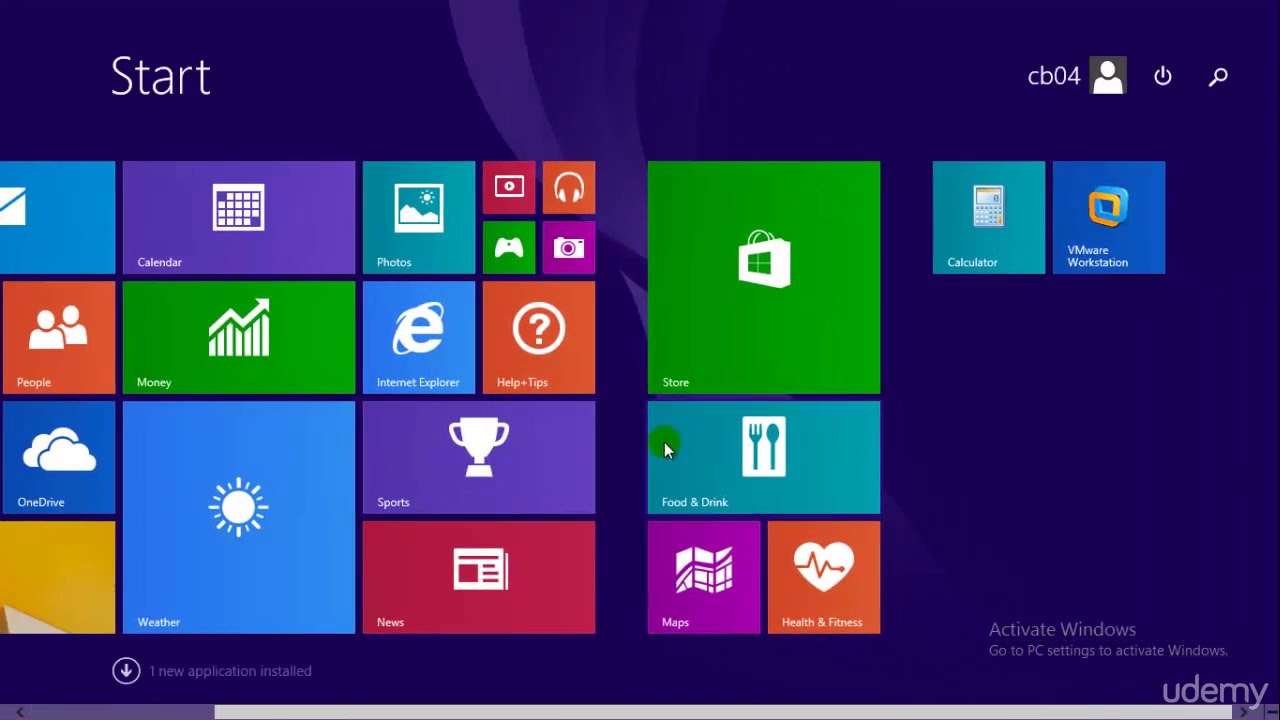Open the OneDrive tile
The height and width of the screenshot is (720, 1280).
58,457
